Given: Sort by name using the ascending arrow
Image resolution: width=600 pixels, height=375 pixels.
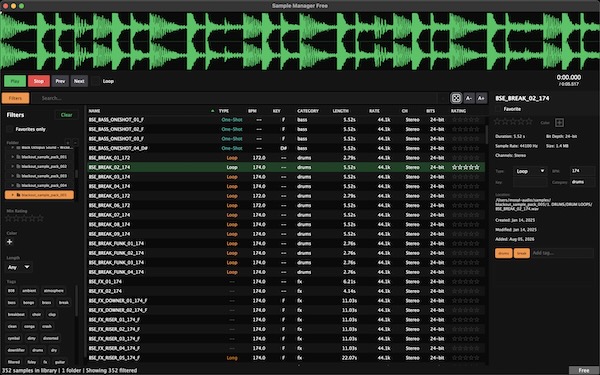Looking at the screenshot, I should (x=213, y=111).
